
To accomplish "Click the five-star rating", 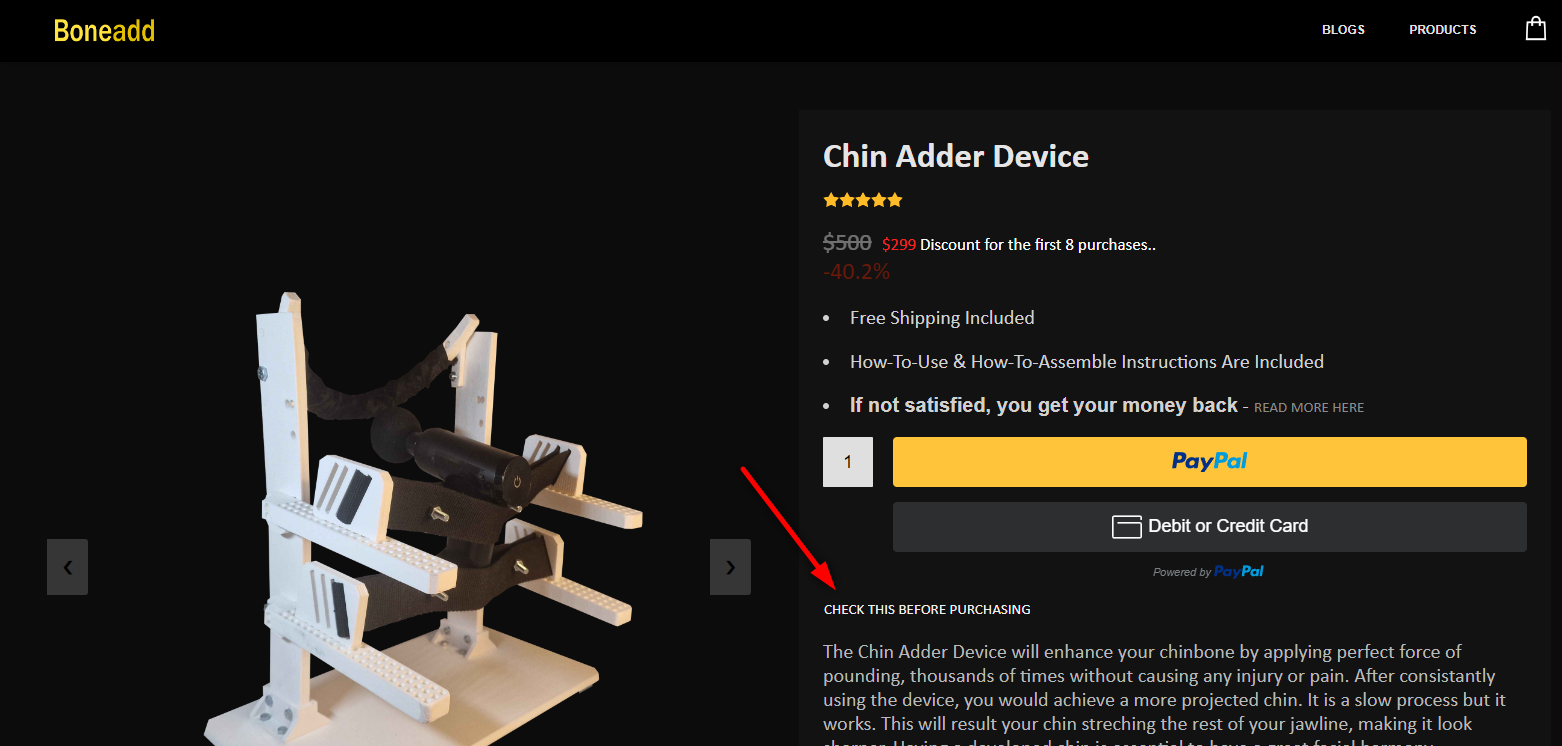I will coord(862,200).
